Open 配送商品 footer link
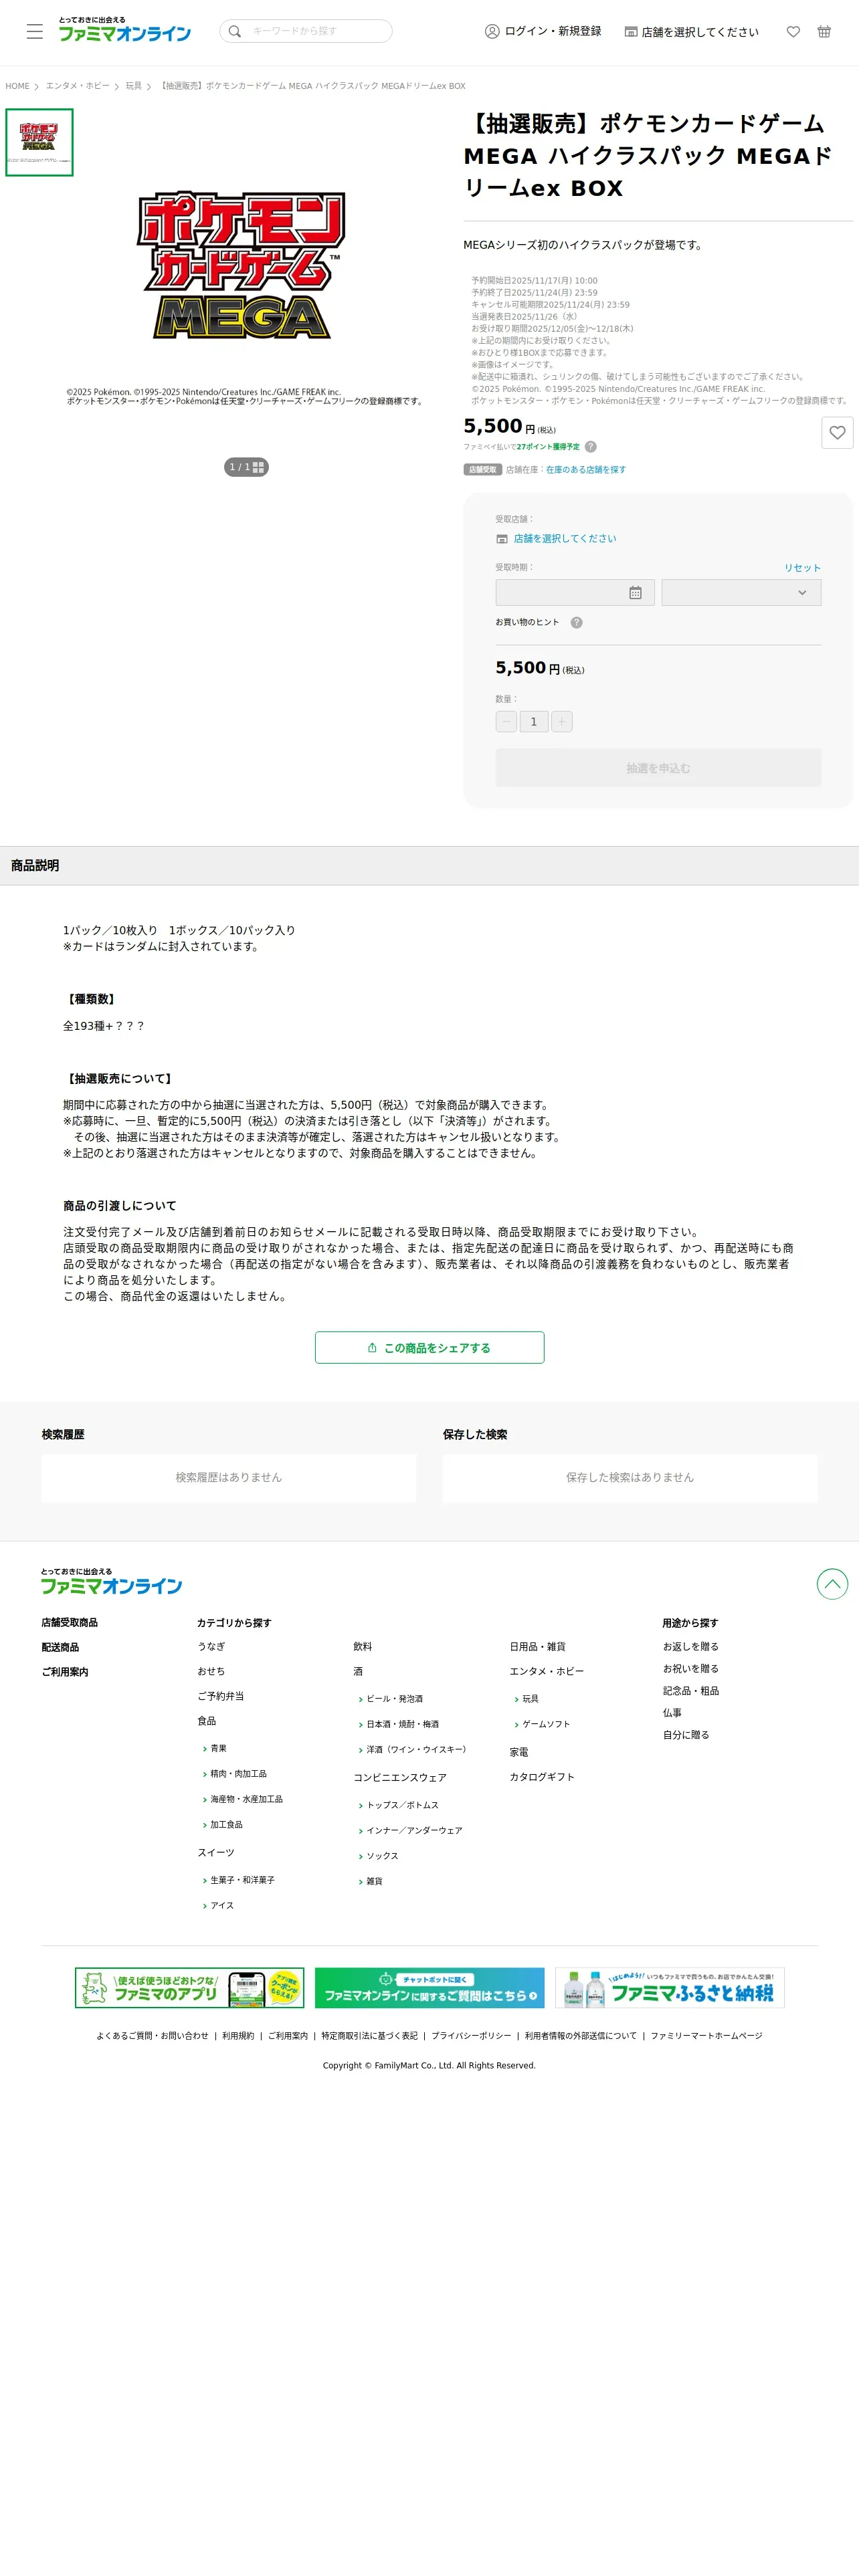 click(x=60, y=1647)
